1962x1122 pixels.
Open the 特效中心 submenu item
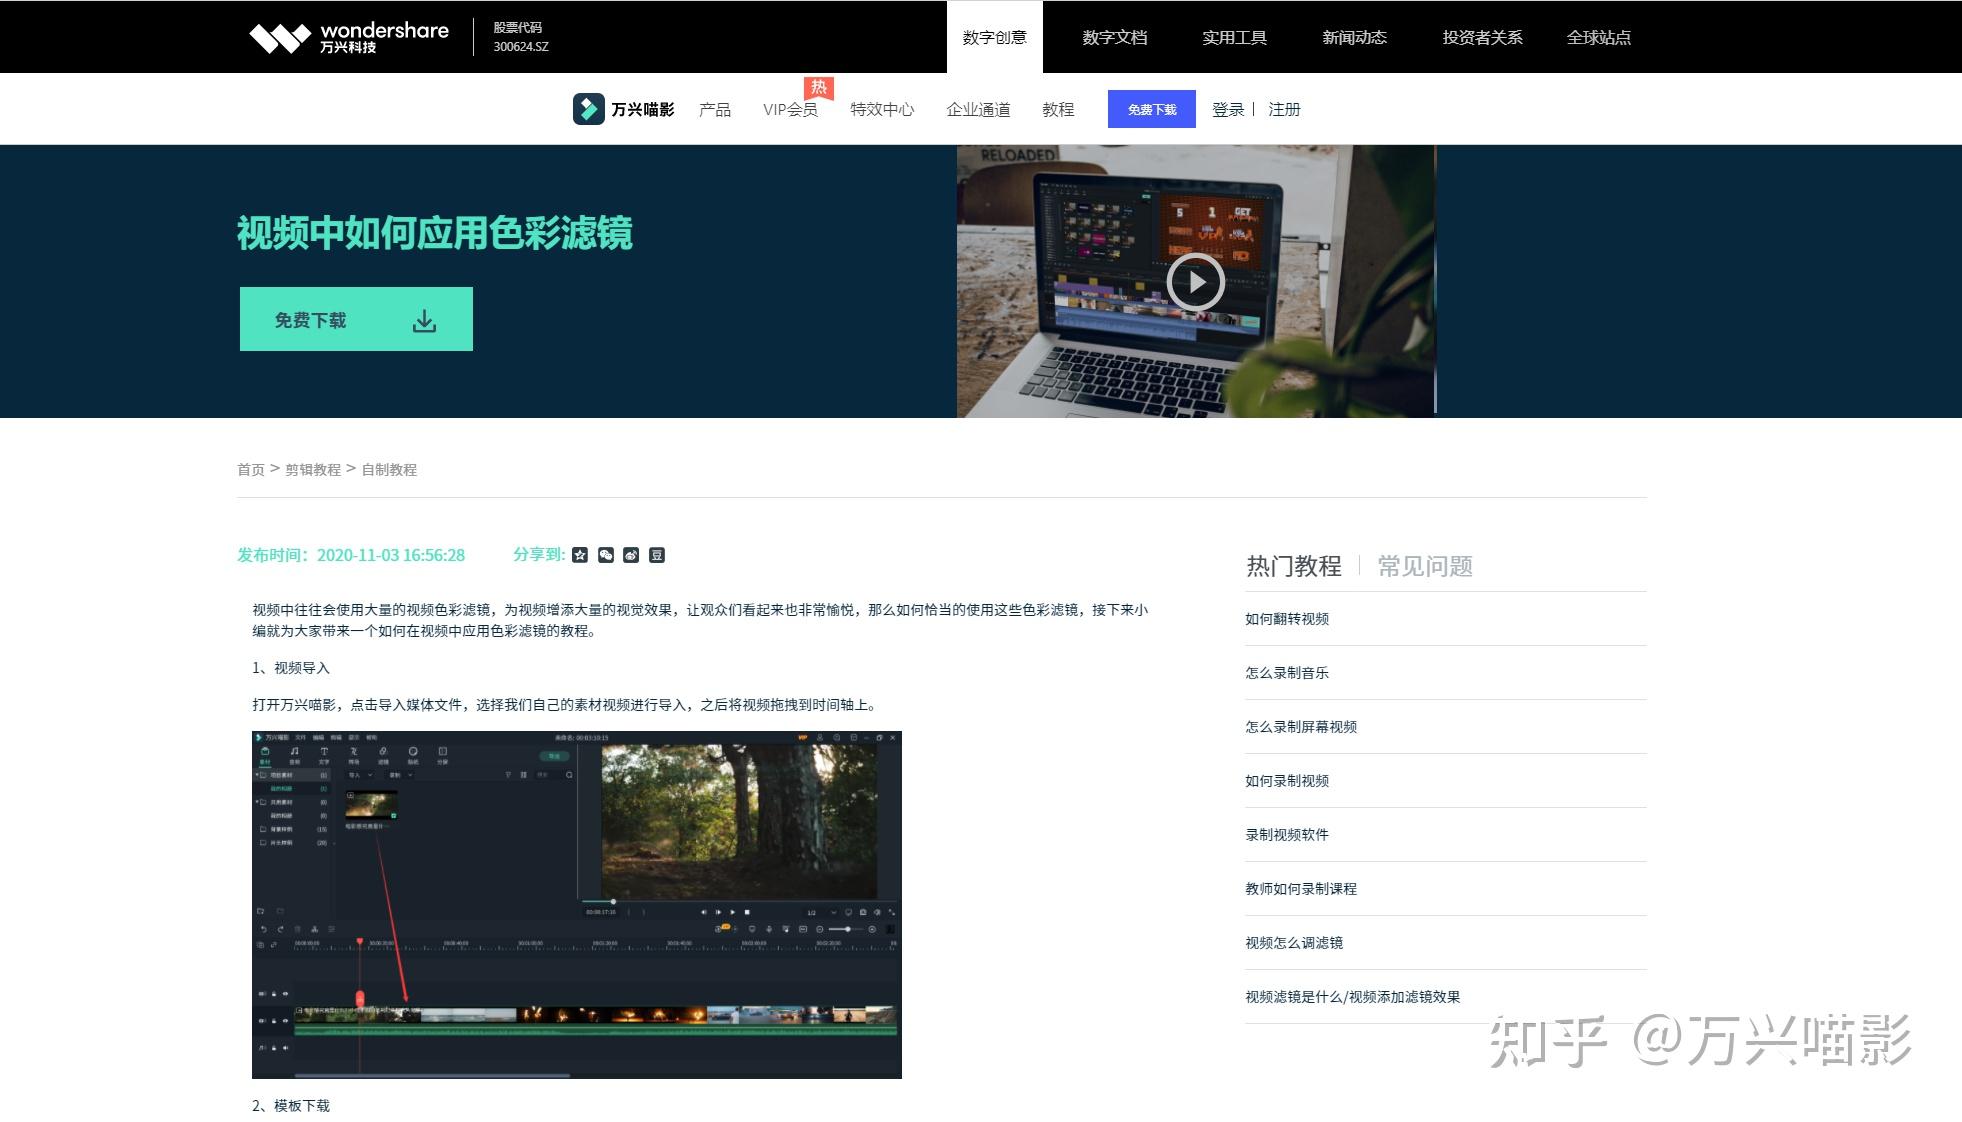(882, 109)
